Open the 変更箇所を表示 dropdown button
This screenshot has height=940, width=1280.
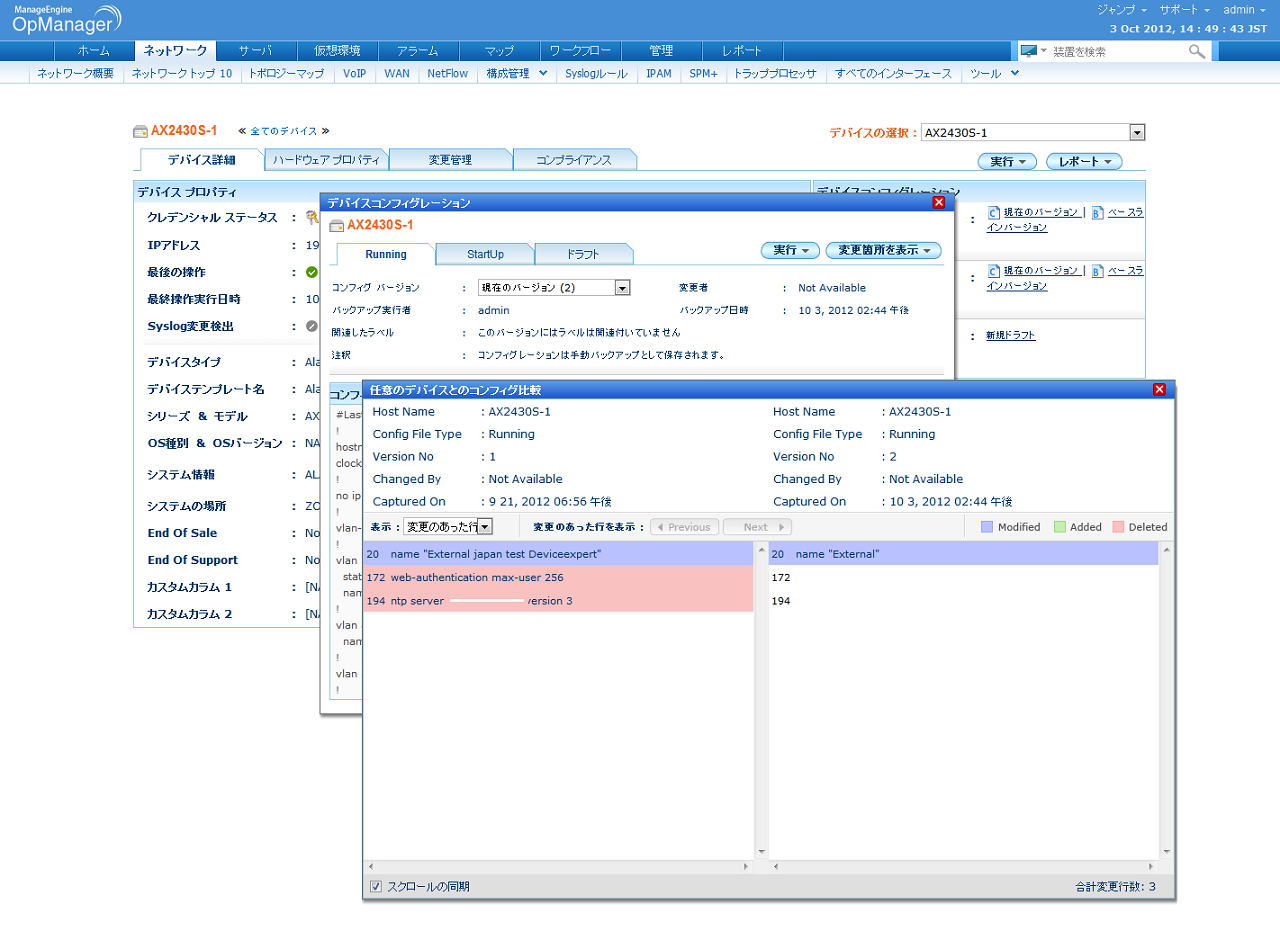(883, 251)
